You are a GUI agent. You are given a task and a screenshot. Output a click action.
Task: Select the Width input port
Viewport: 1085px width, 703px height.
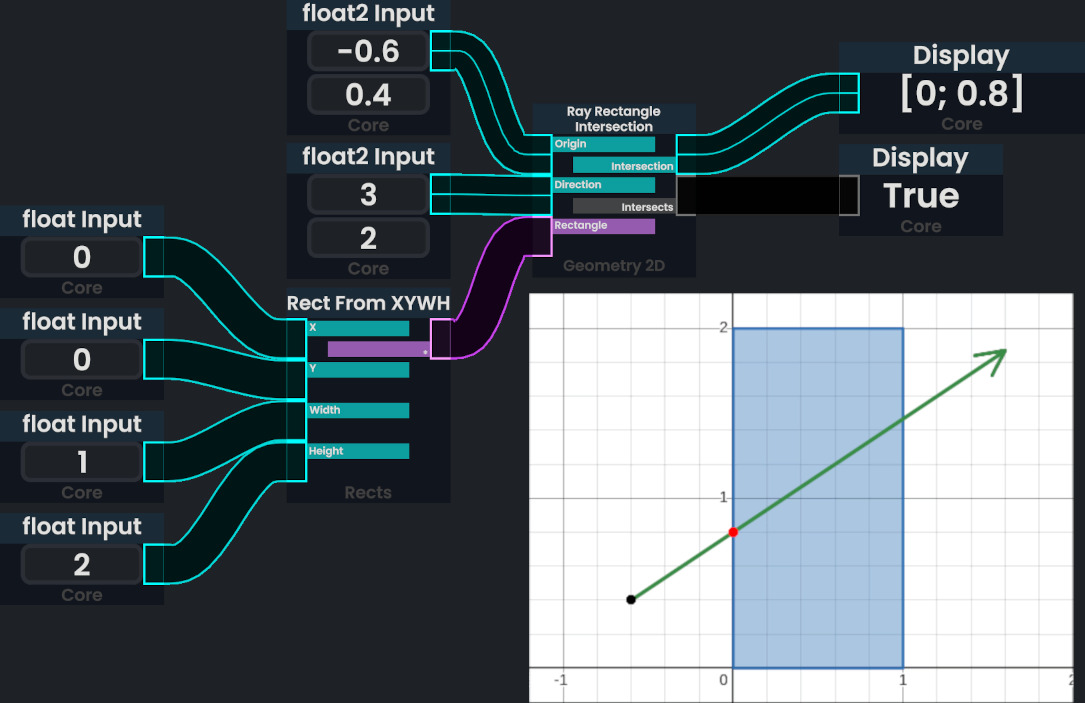[358, 410]
